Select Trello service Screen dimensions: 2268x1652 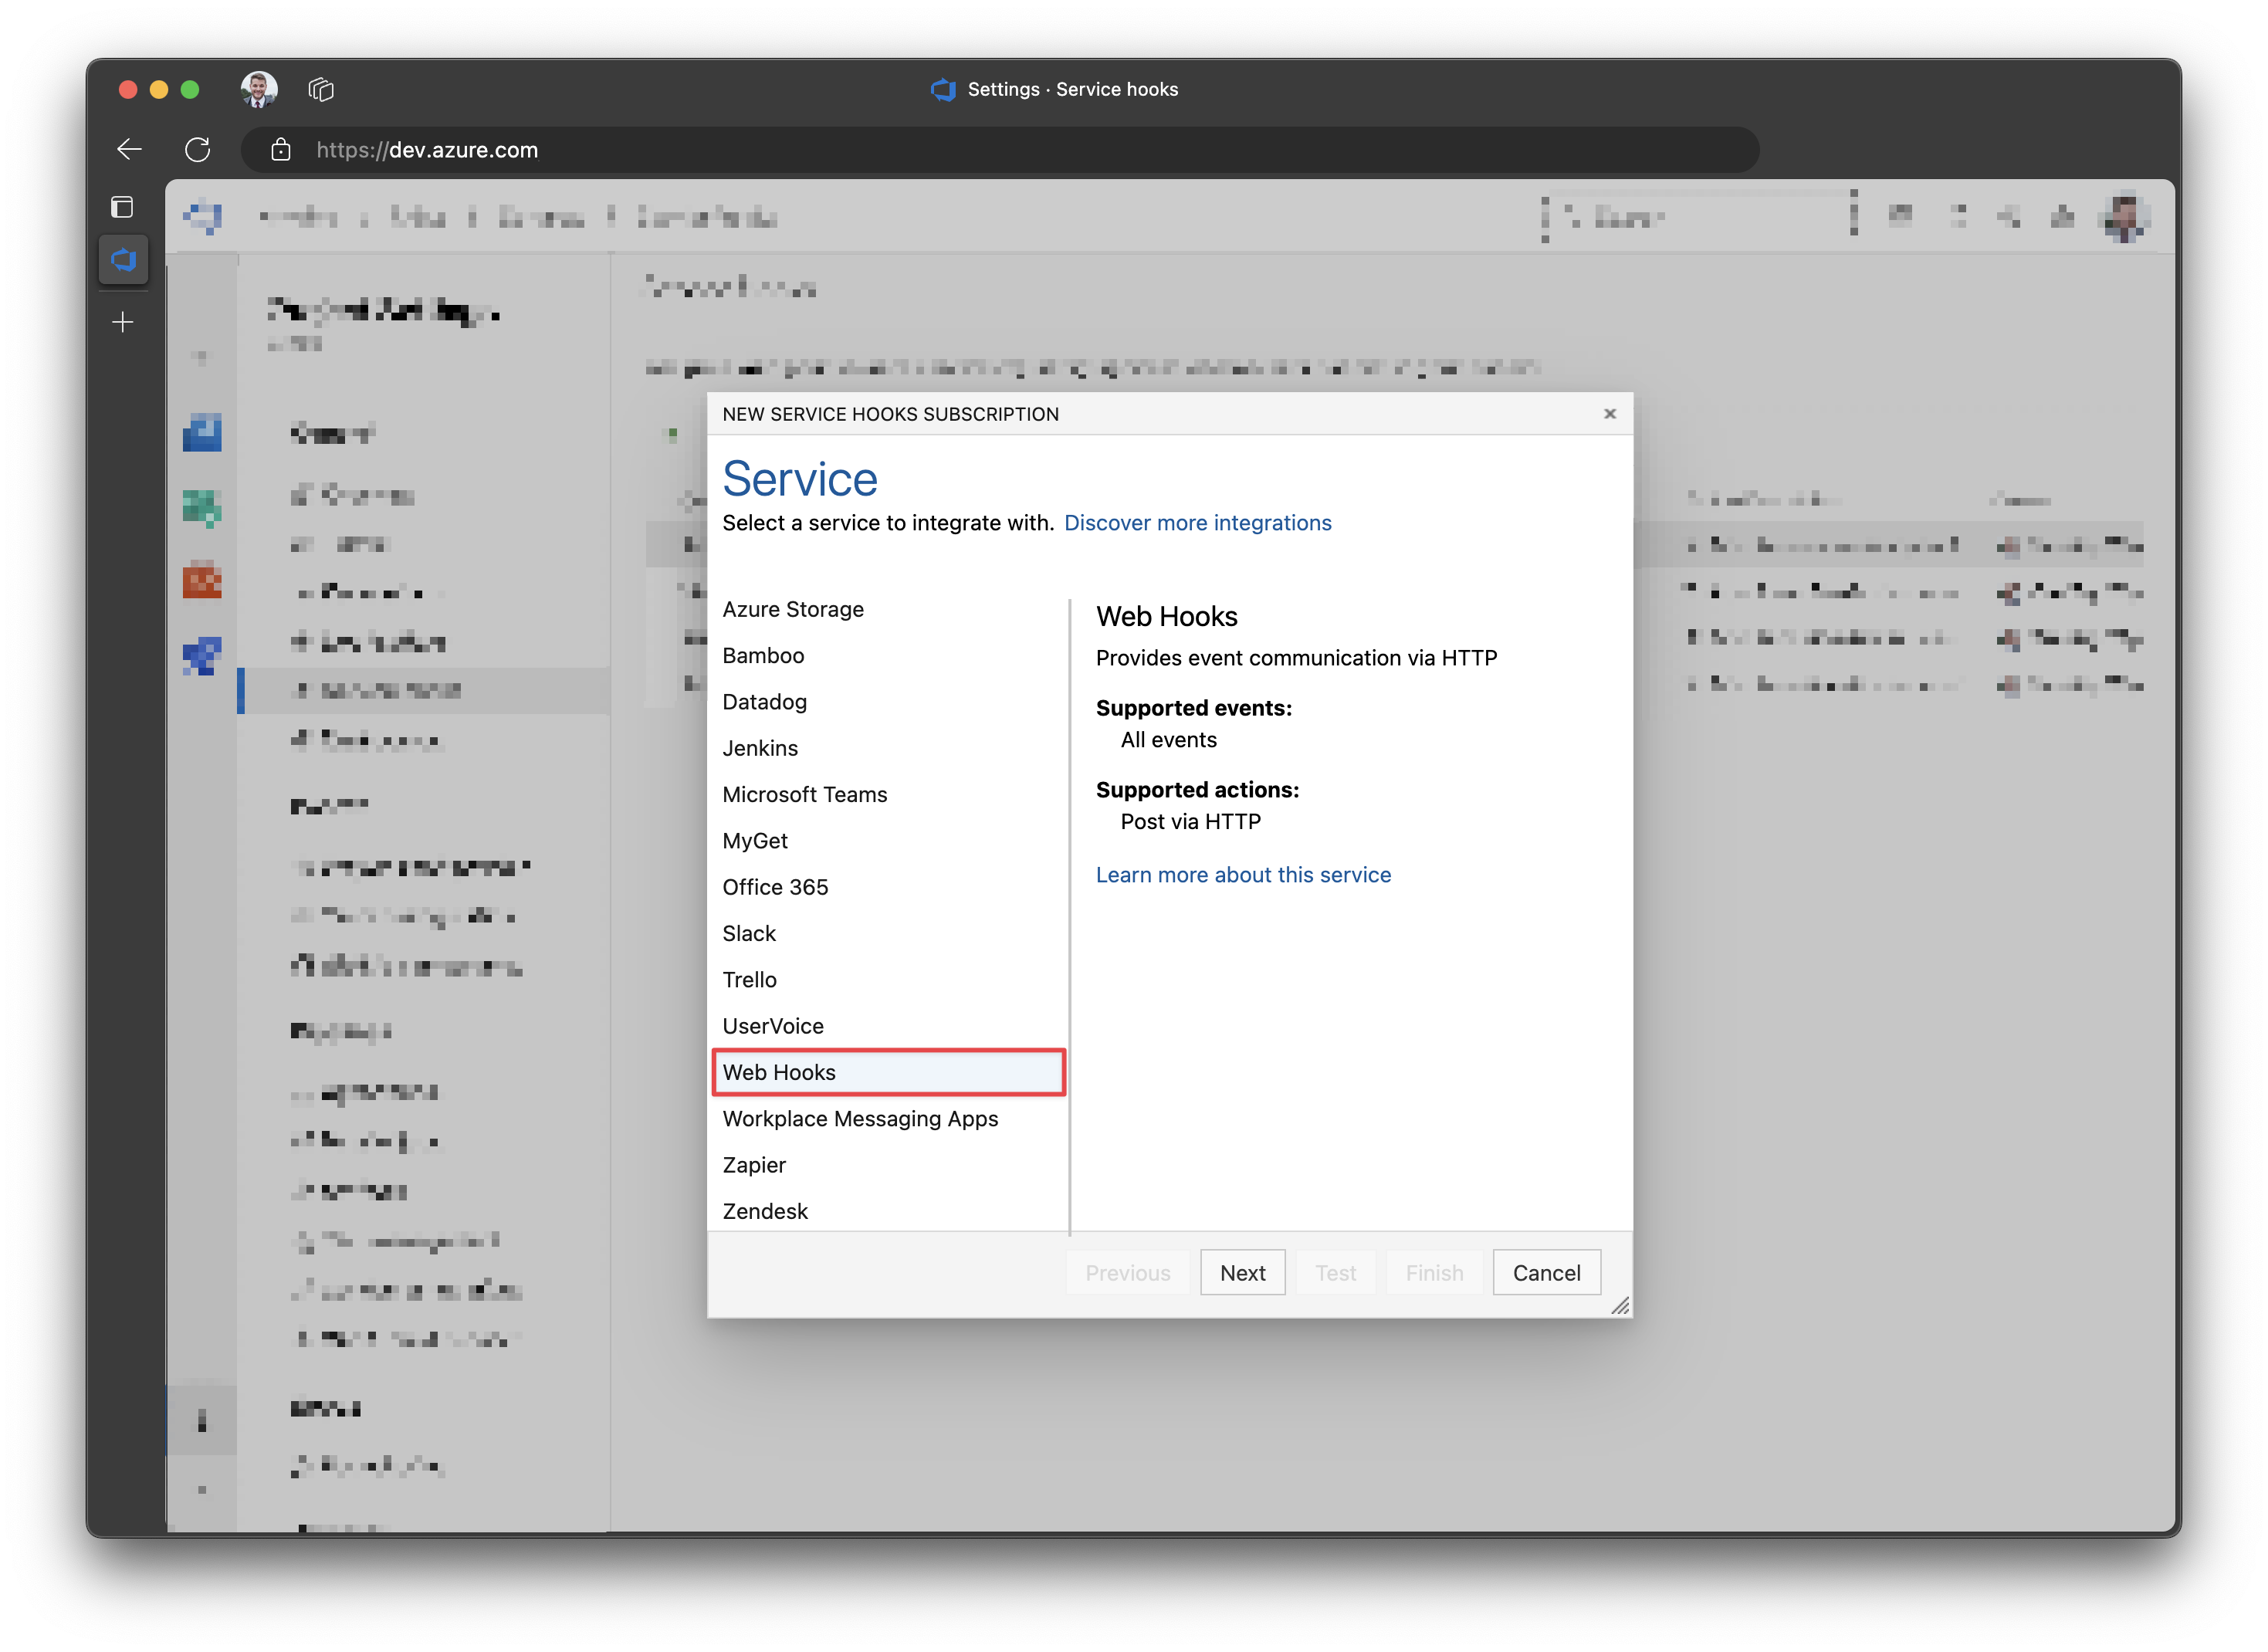[x=888, y=980]
